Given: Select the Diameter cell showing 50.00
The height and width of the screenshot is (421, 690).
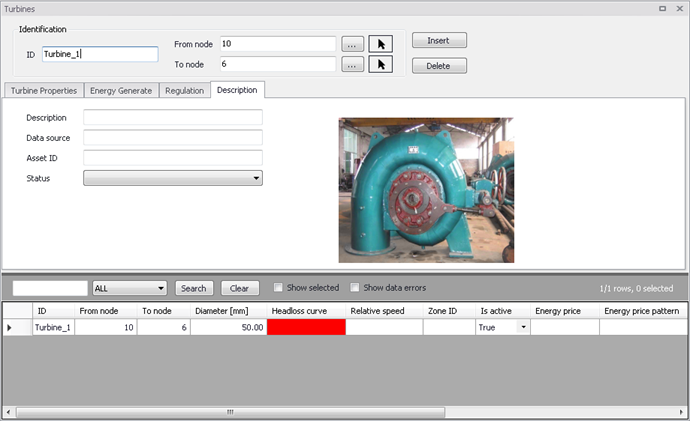Looking at the screenshot, I should point(229,327).
